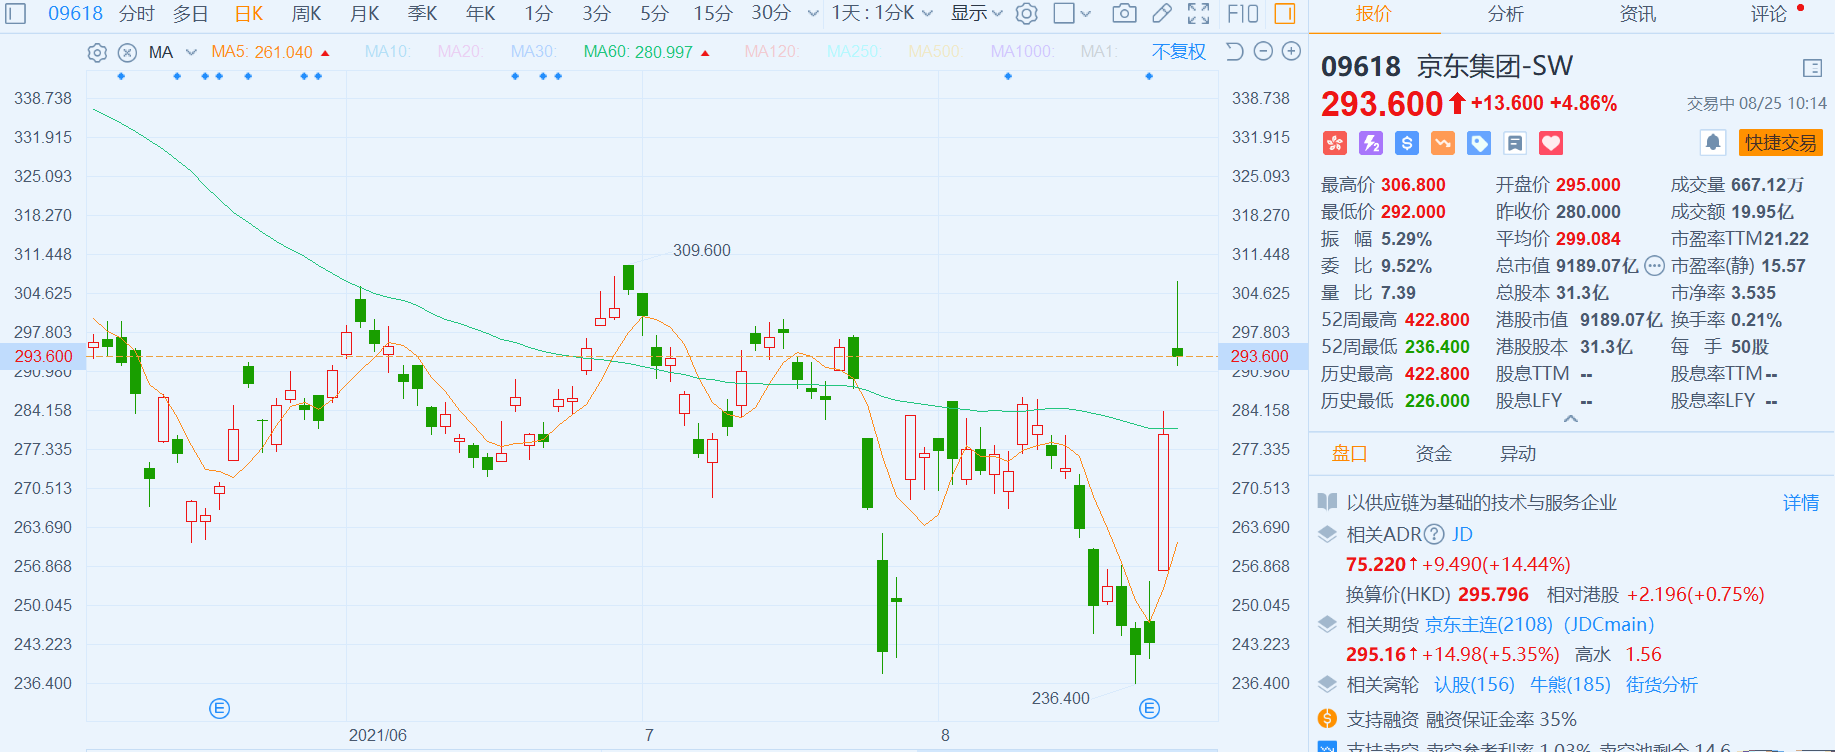Open the 1天:1分K period dropdown
This screenshot has height=752, width=1835.
[x=882, y=14]
